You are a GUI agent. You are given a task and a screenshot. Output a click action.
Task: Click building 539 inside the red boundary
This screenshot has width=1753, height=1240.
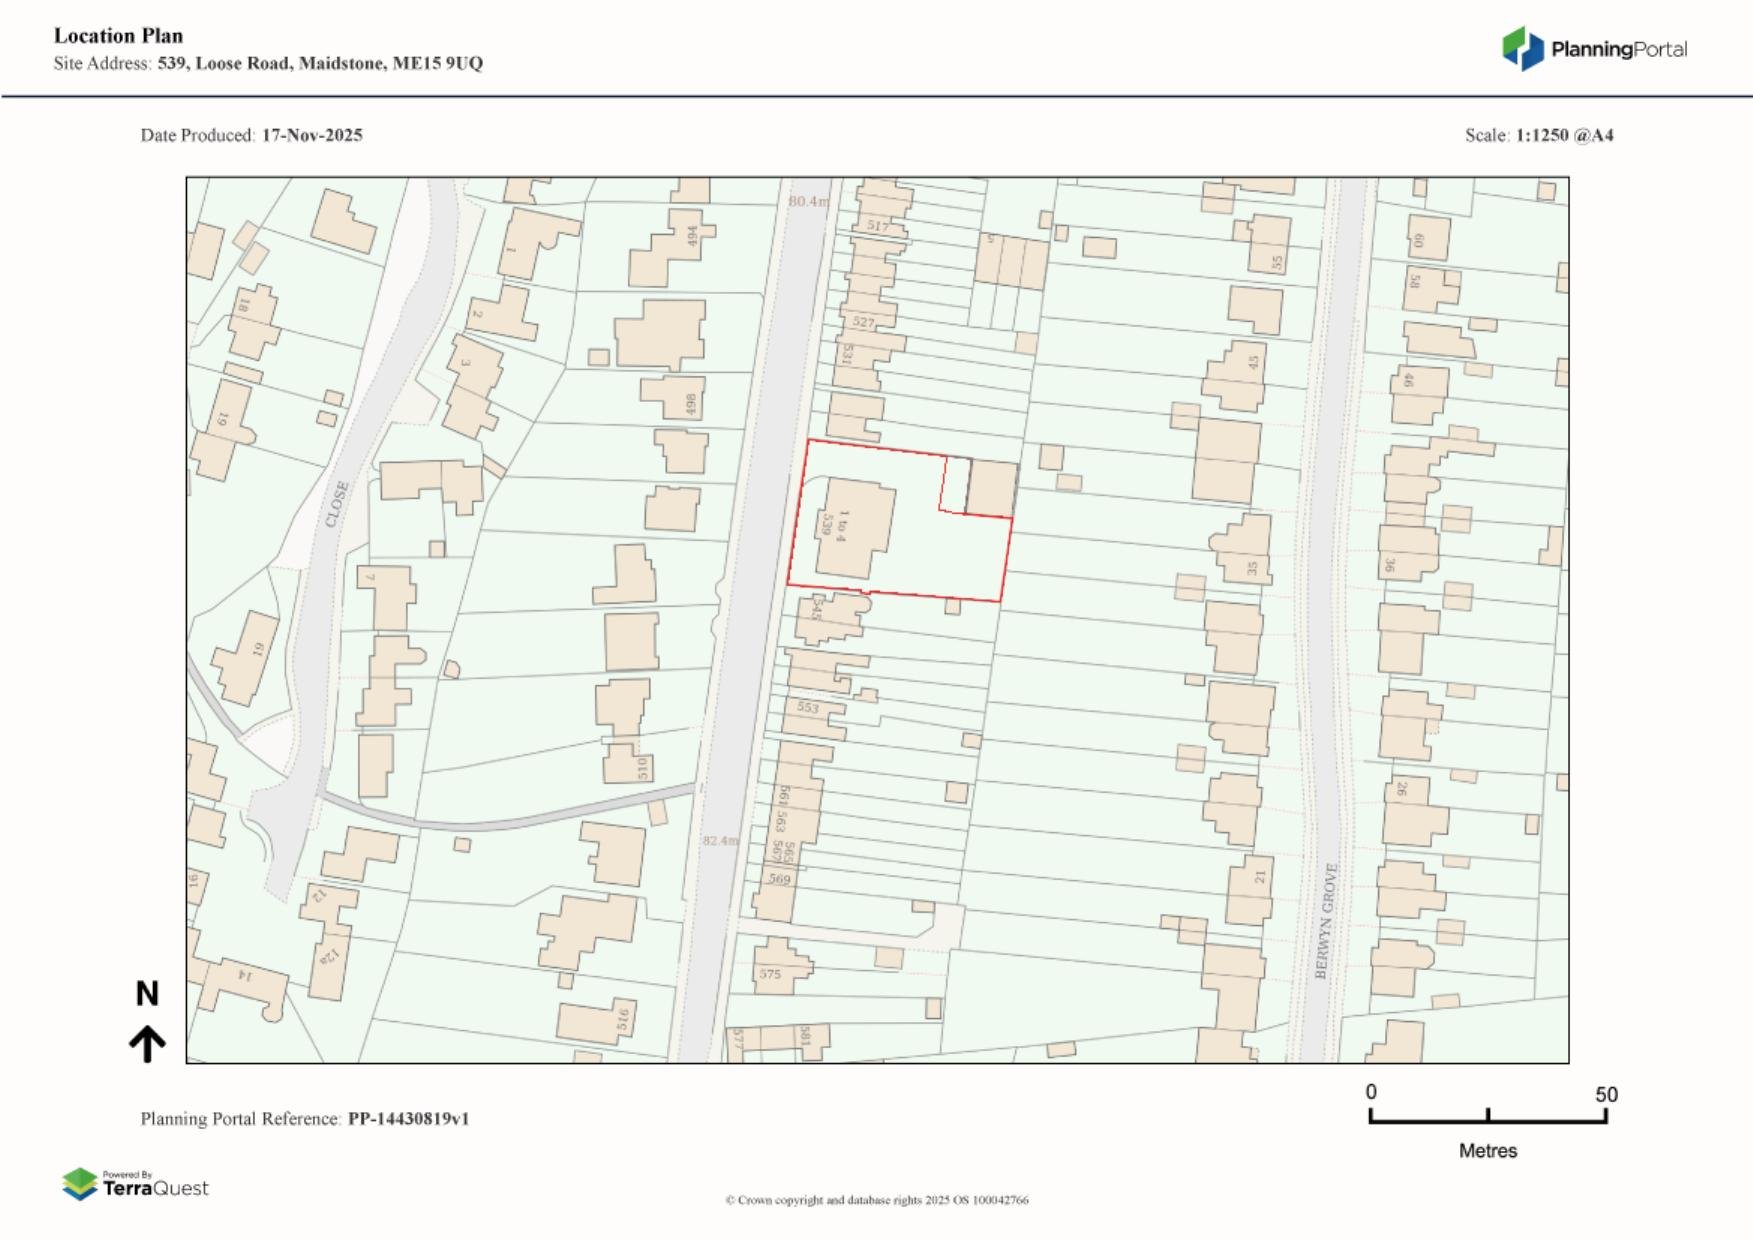click(x=853, y=530)
